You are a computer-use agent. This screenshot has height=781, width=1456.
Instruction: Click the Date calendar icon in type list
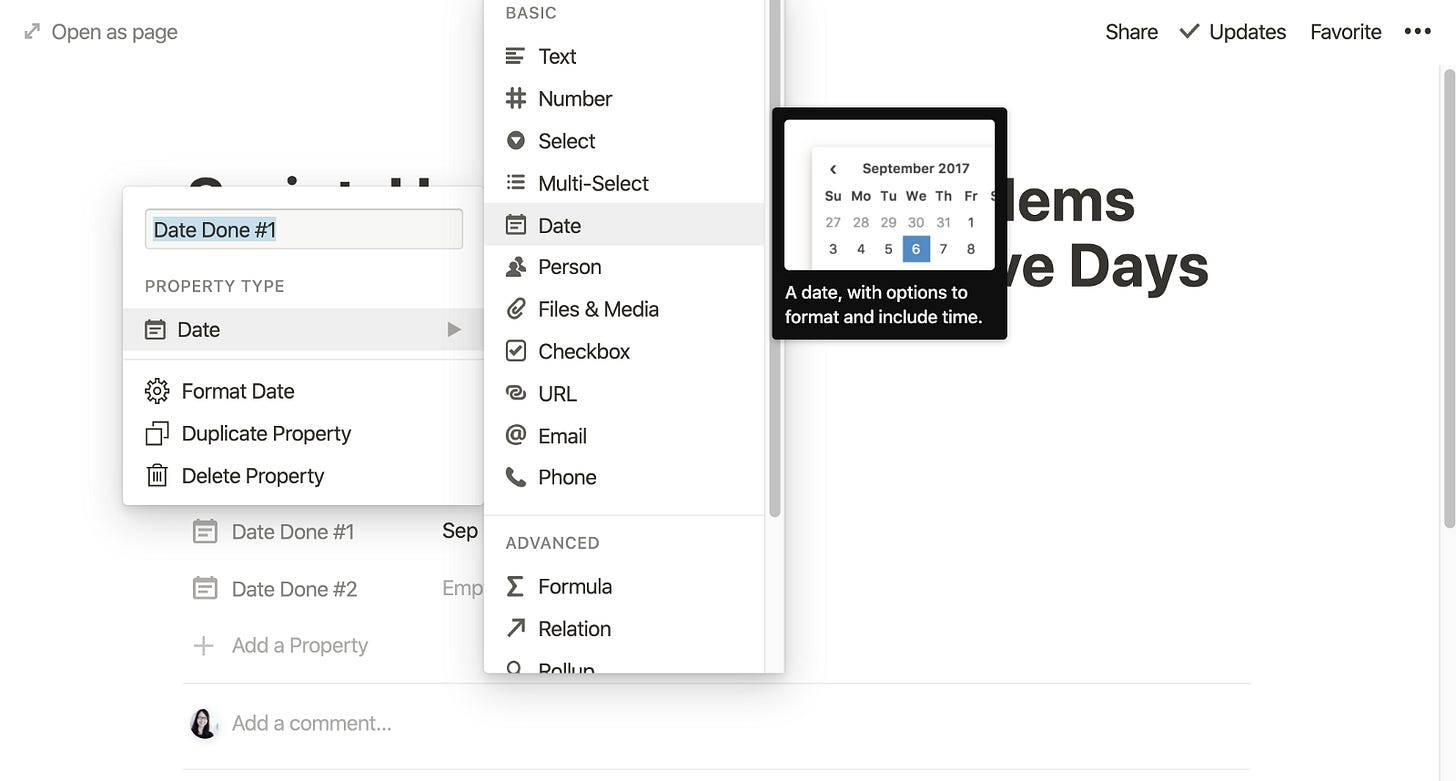515,225
